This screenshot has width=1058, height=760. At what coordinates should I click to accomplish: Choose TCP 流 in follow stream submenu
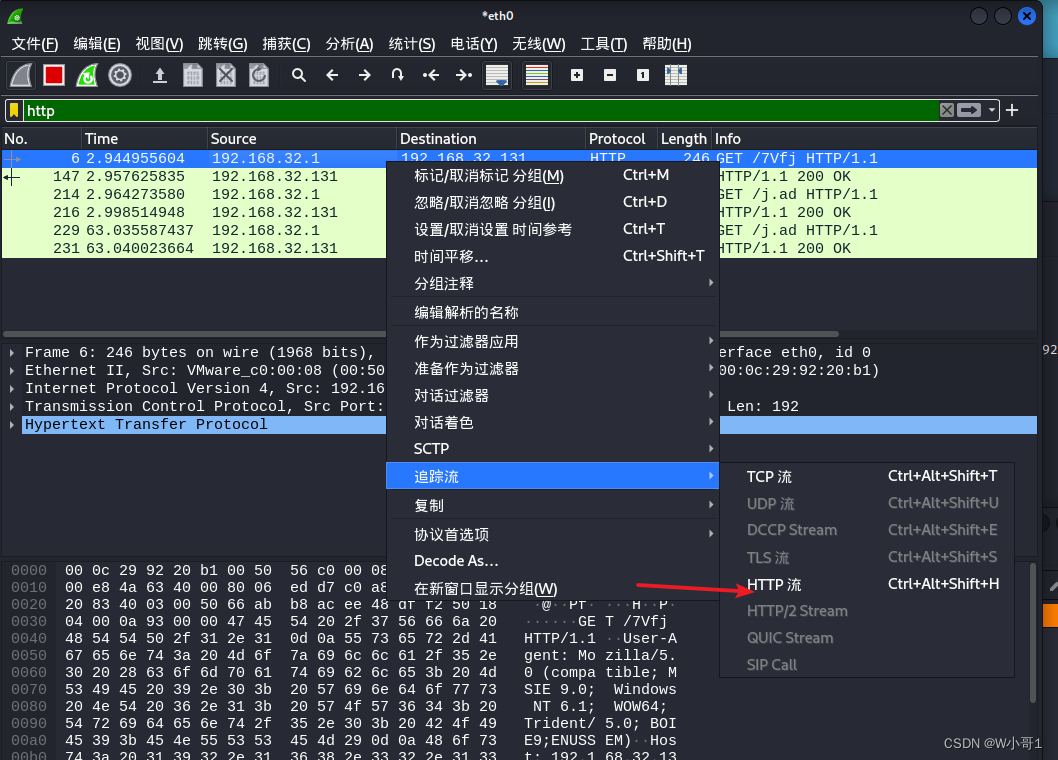[867, 477]
